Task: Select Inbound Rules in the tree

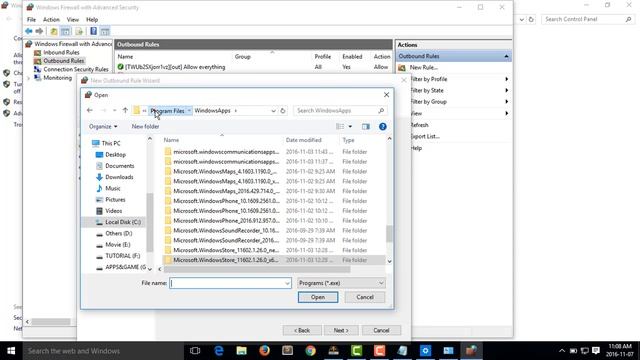Action: pyautogui.click(x=61, y=52)
